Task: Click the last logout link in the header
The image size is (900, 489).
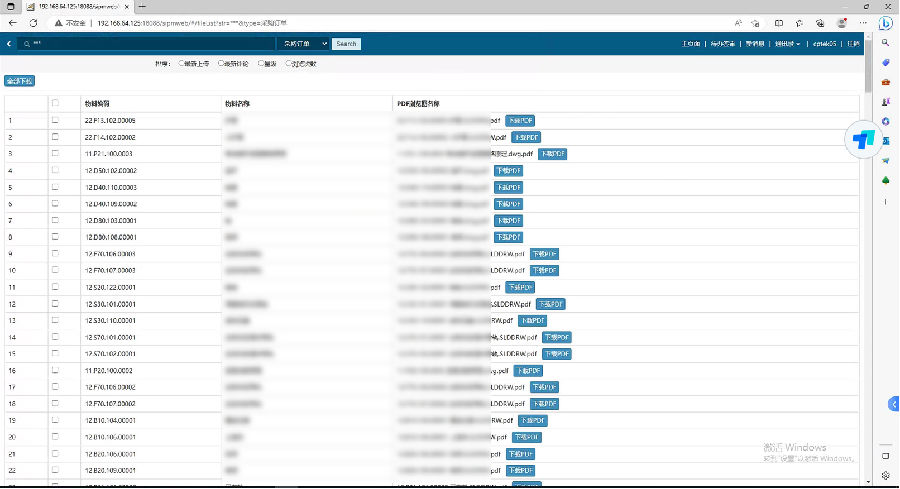Action: tap(854, 44)
